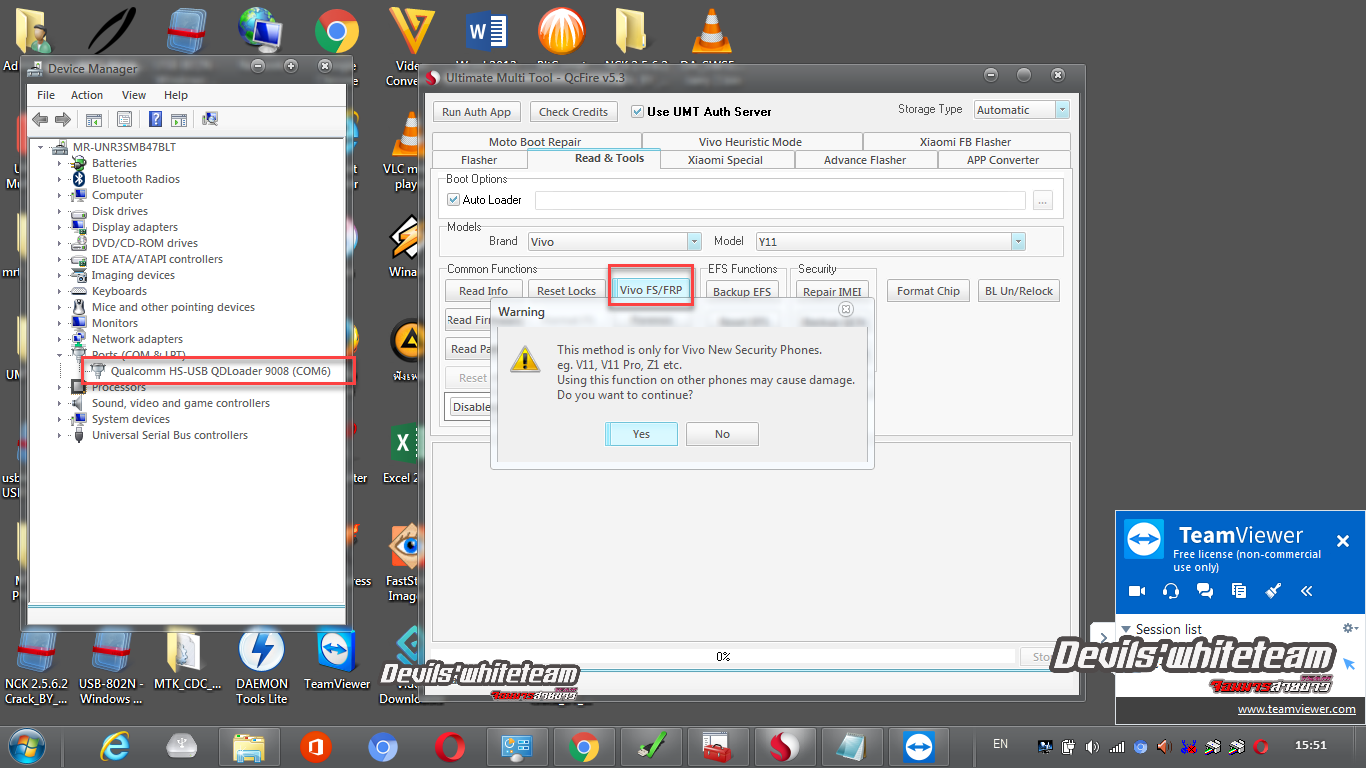Click the Forward arrow in Device Manager toolbar
The width and height of the screenshot is (1366, 768).
(x=62, y=119)
